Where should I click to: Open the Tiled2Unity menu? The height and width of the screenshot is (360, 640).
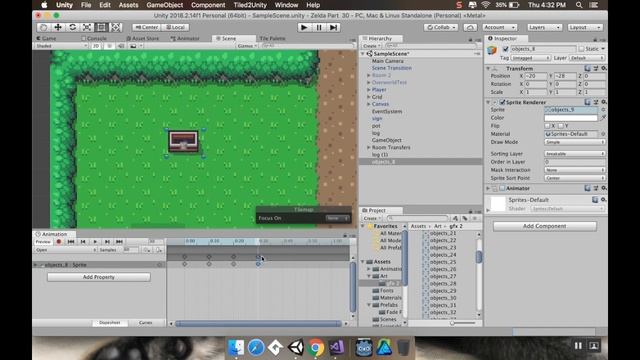pos(250,5)
